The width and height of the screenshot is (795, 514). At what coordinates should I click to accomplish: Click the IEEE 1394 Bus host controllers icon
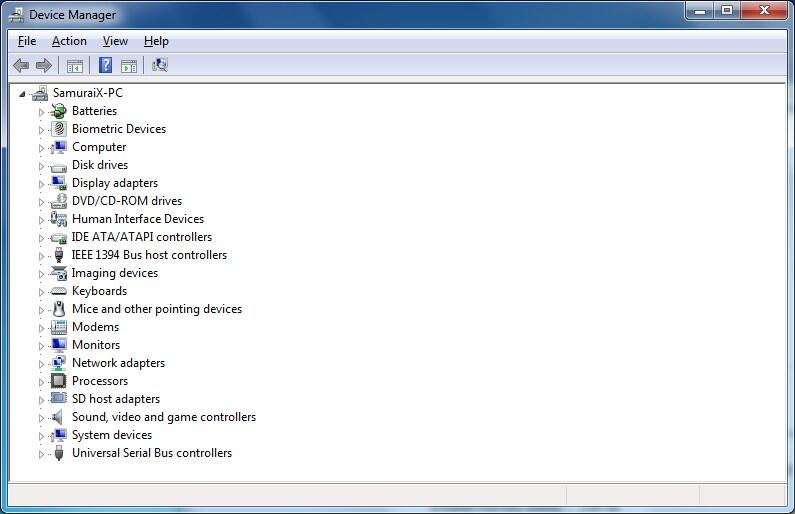59,255
